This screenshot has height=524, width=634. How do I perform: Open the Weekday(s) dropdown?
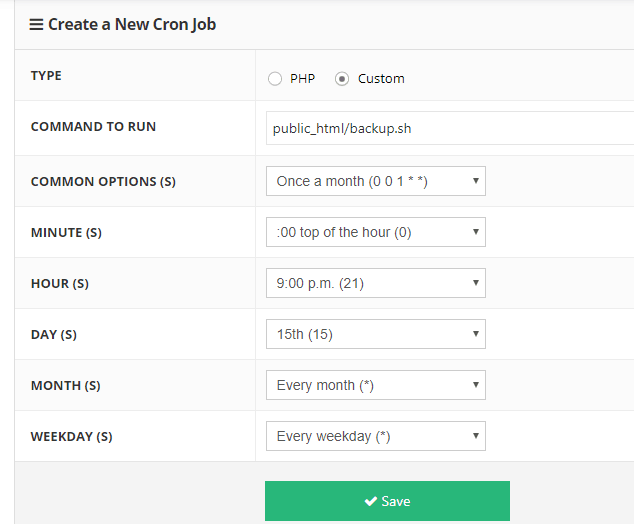point(375,436)
